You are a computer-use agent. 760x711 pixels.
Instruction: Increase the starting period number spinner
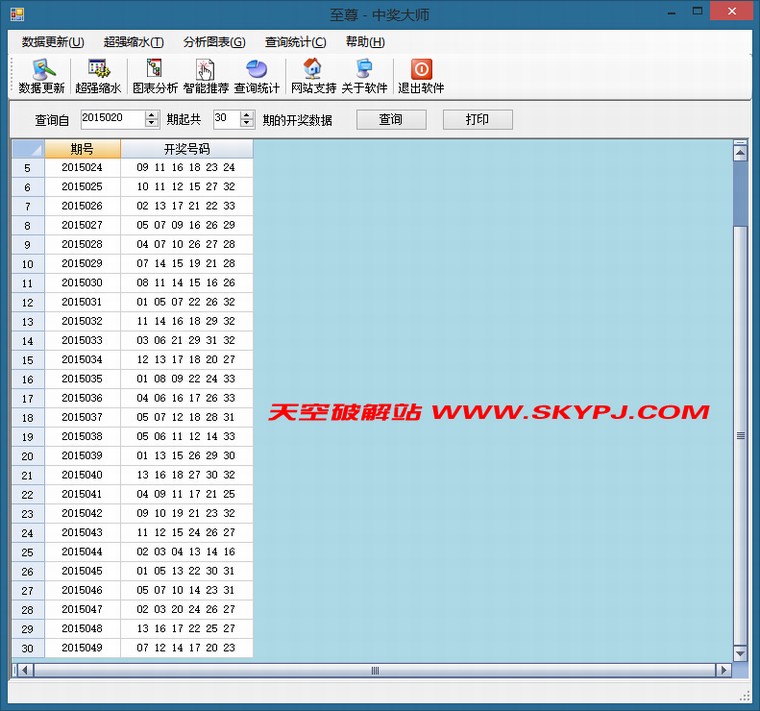point(152,115)
